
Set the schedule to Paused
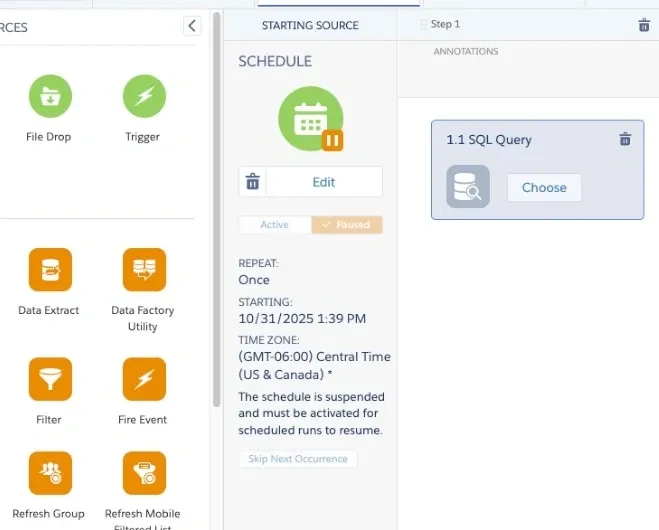(x=347, y=225)
